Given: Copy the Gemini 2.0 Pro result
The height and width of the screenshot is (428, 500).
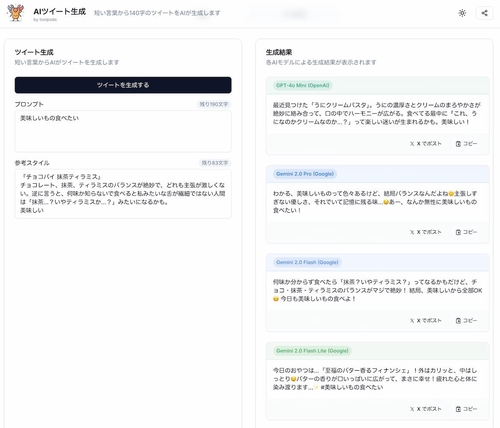Looking at the screenshot, I should click(466, 232).
